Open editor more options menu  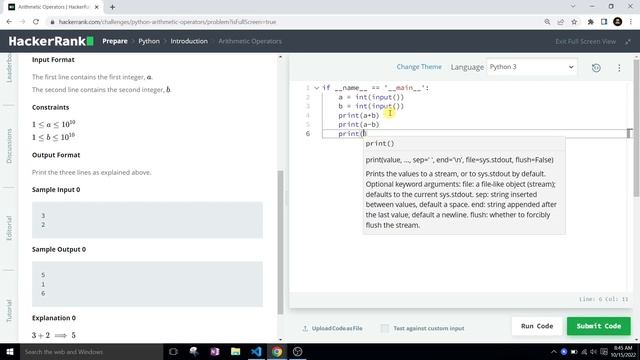coord(619,68)
